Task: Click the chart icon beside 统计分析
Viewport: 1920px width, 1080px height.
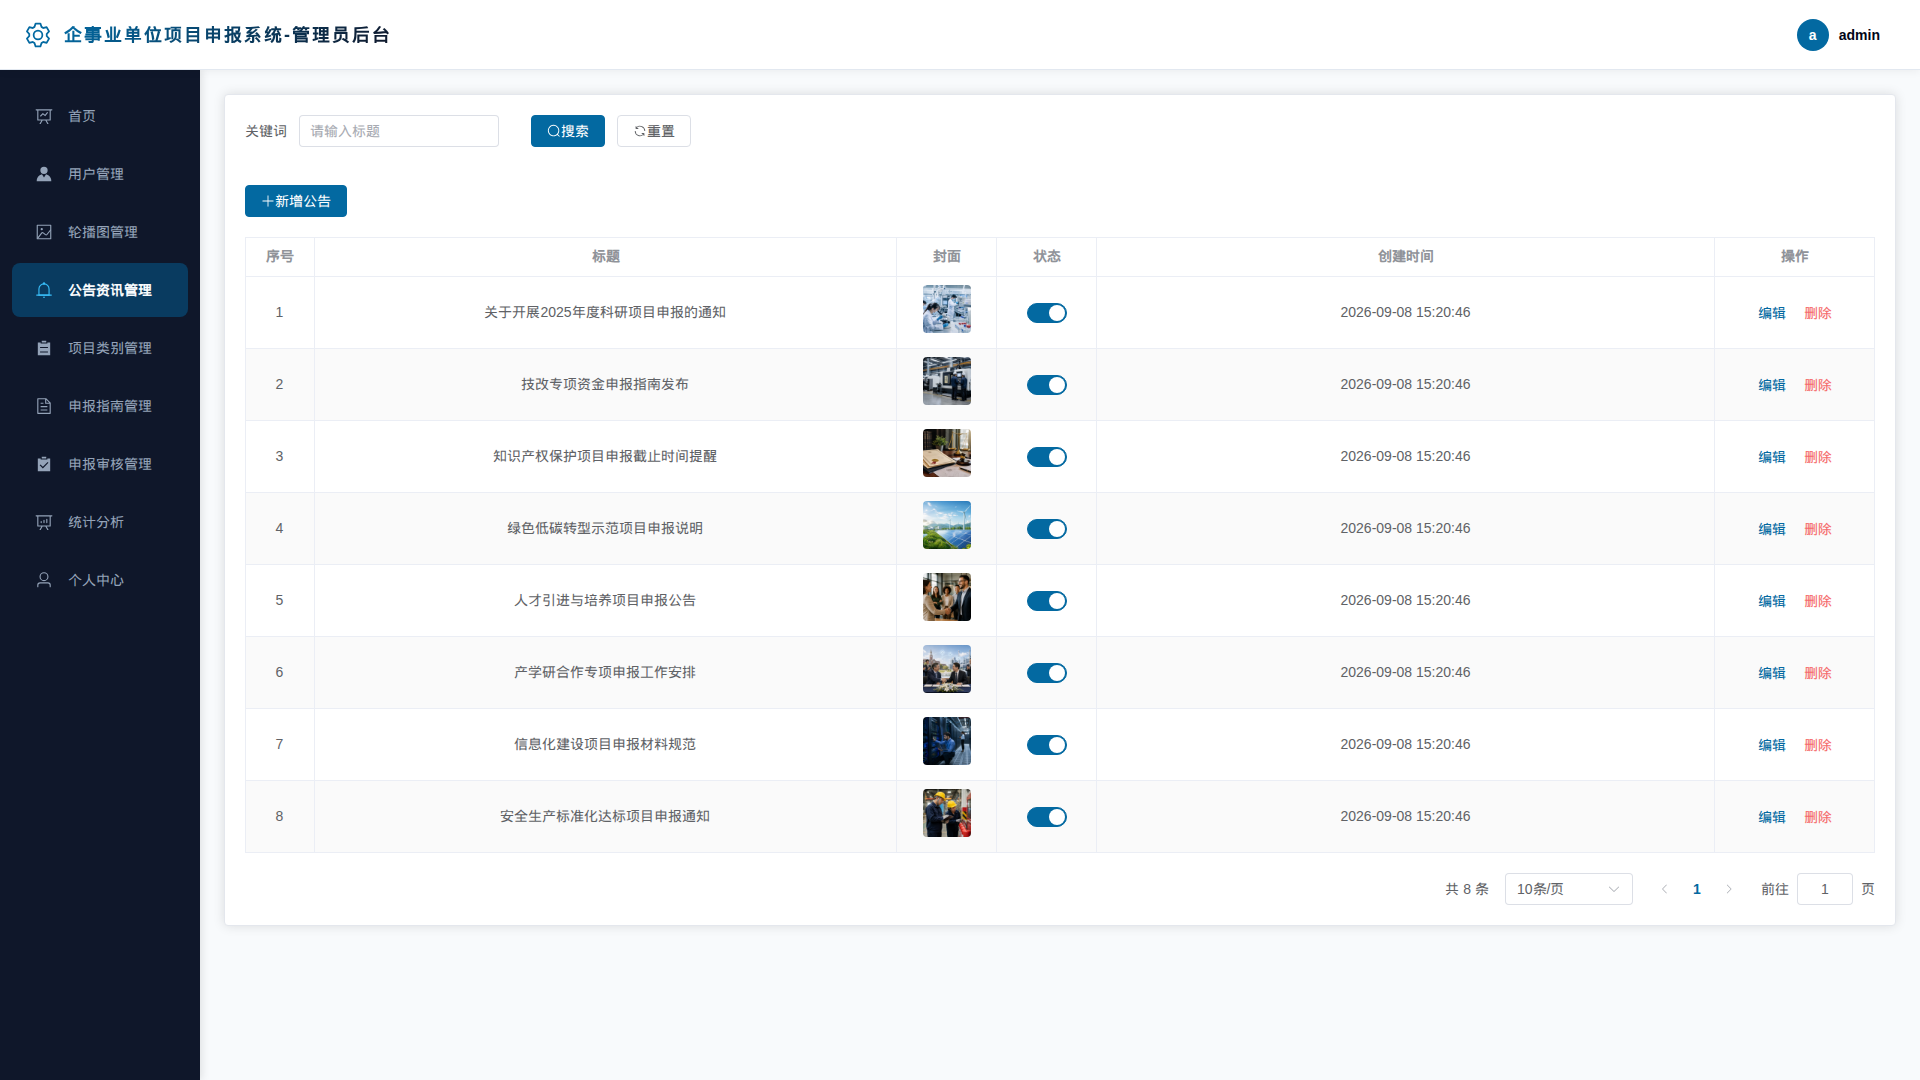Action: [44, 522]
